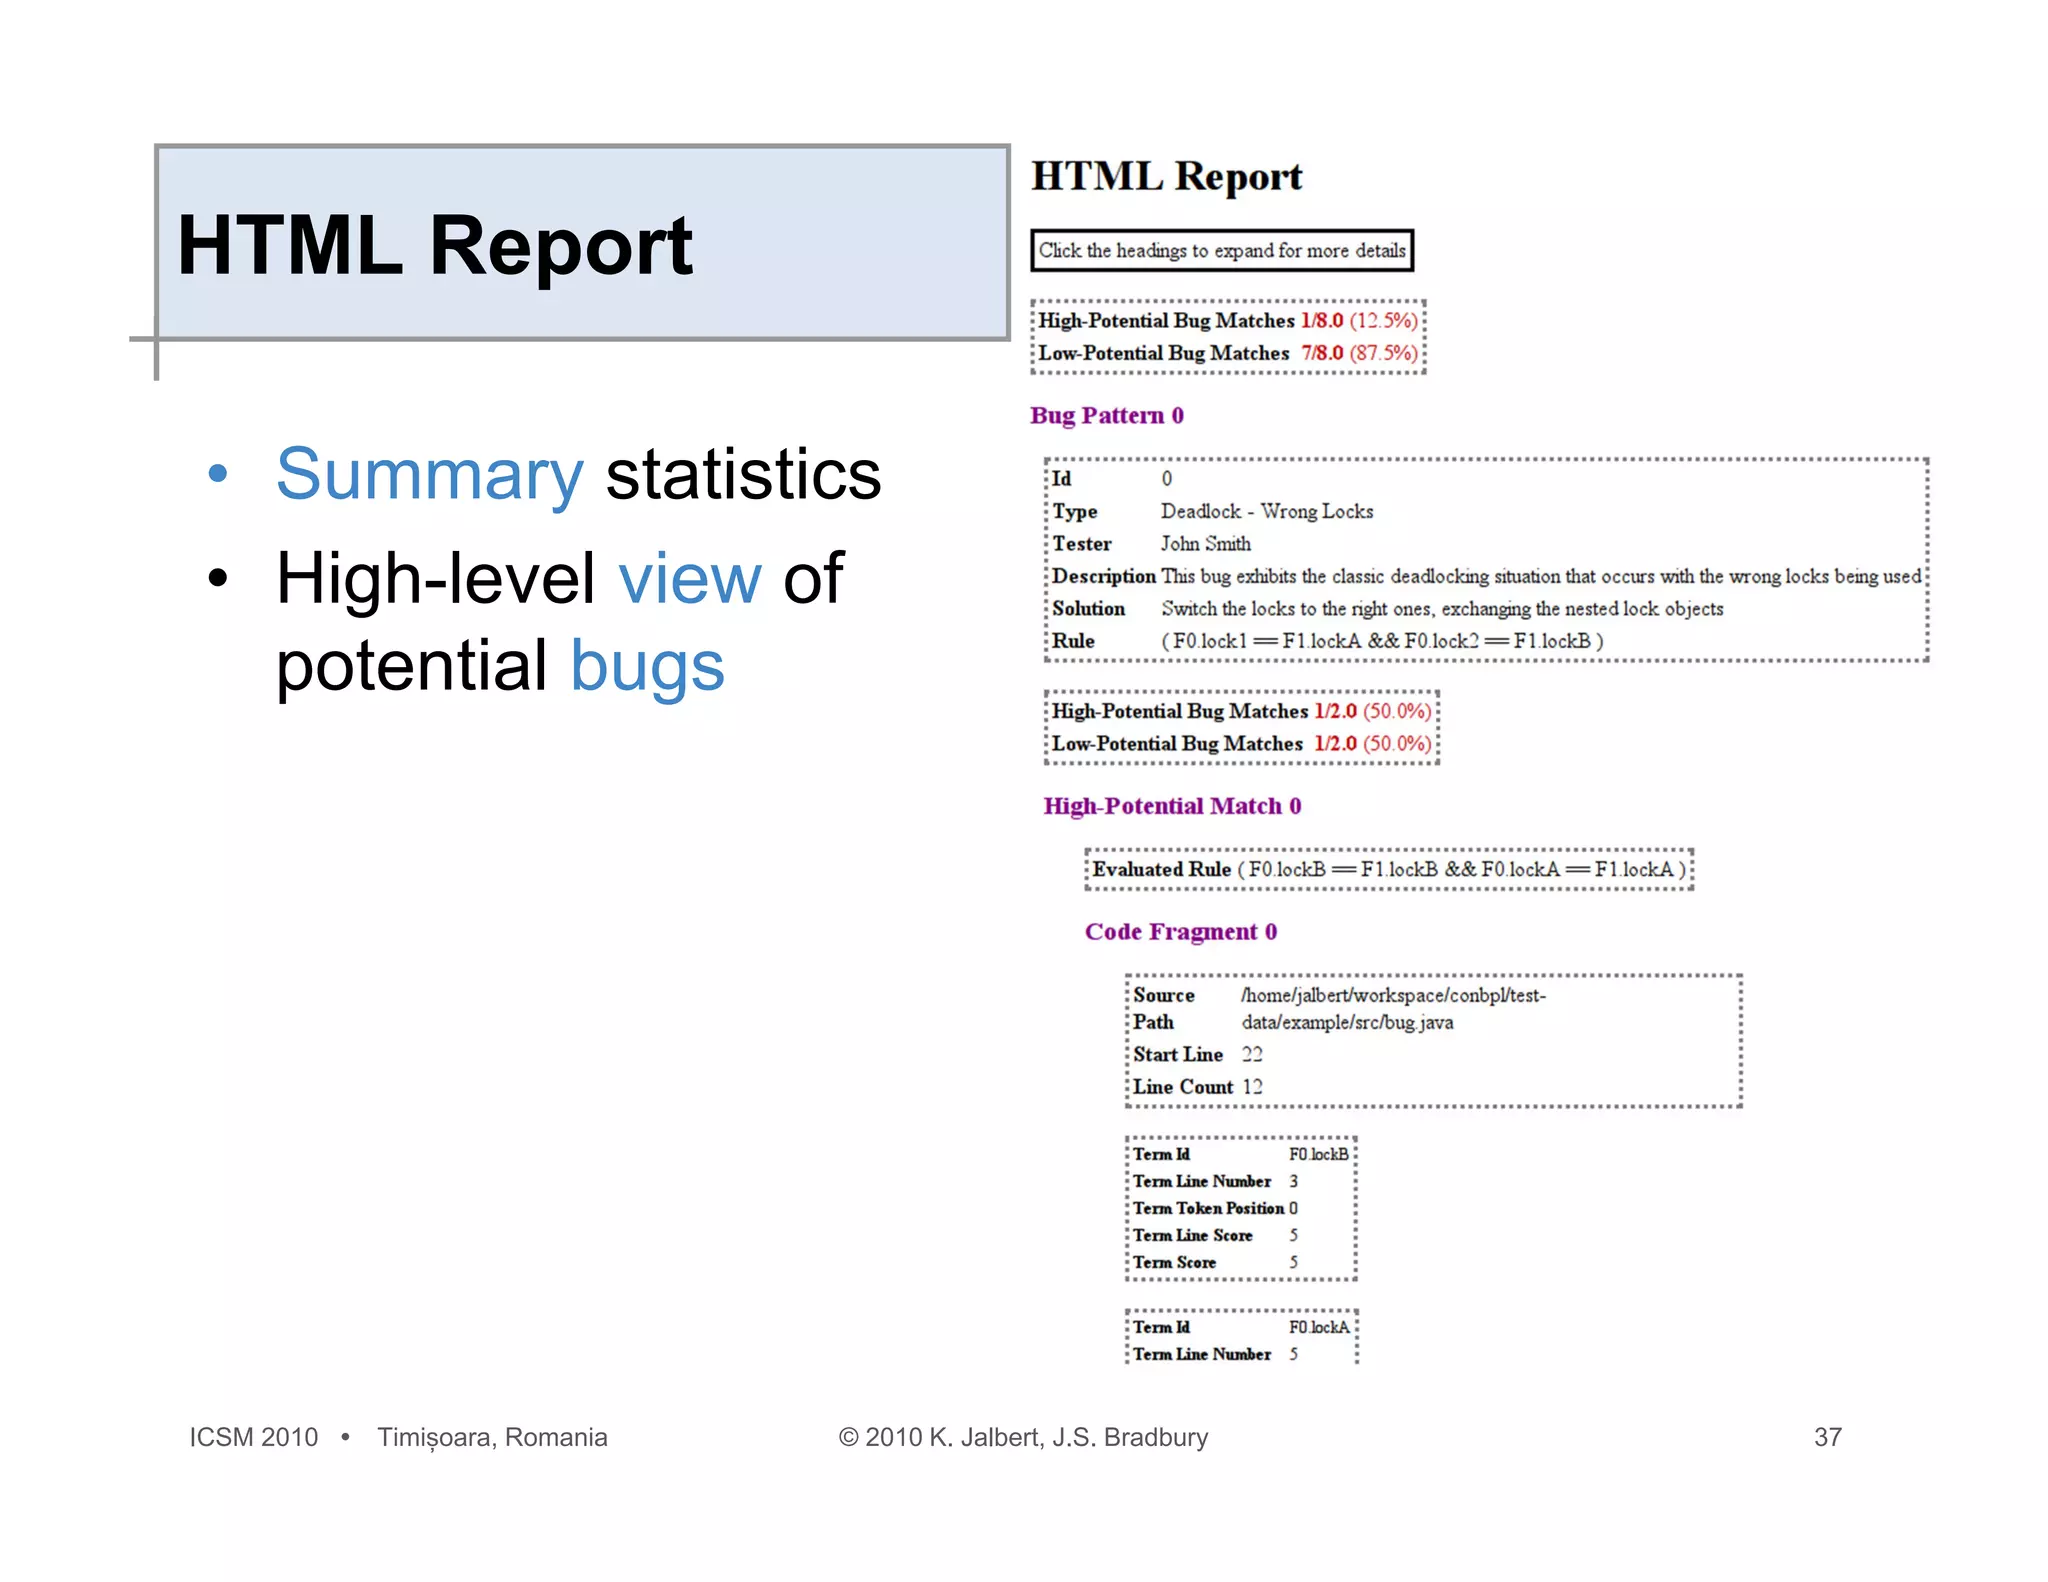Click footer text 'ICSM 2010'
The height and width of the screenshot is (1582, 2048).
(x=254, y=1437)
